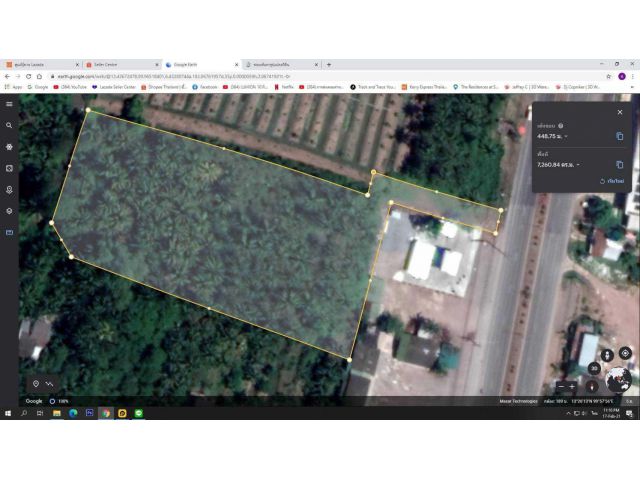Screen dimensions: 640x480
Task: Expand the bookmarks overflow chevron
Action: coord(632,87)
